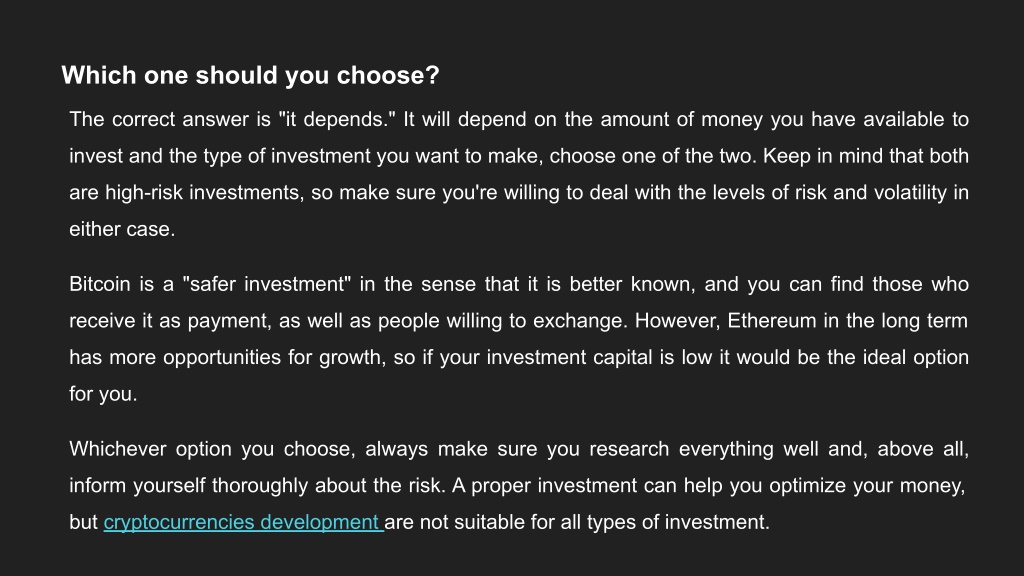Open the cryptocurrencies development link

pyautogui.click(x=243, y=522)
